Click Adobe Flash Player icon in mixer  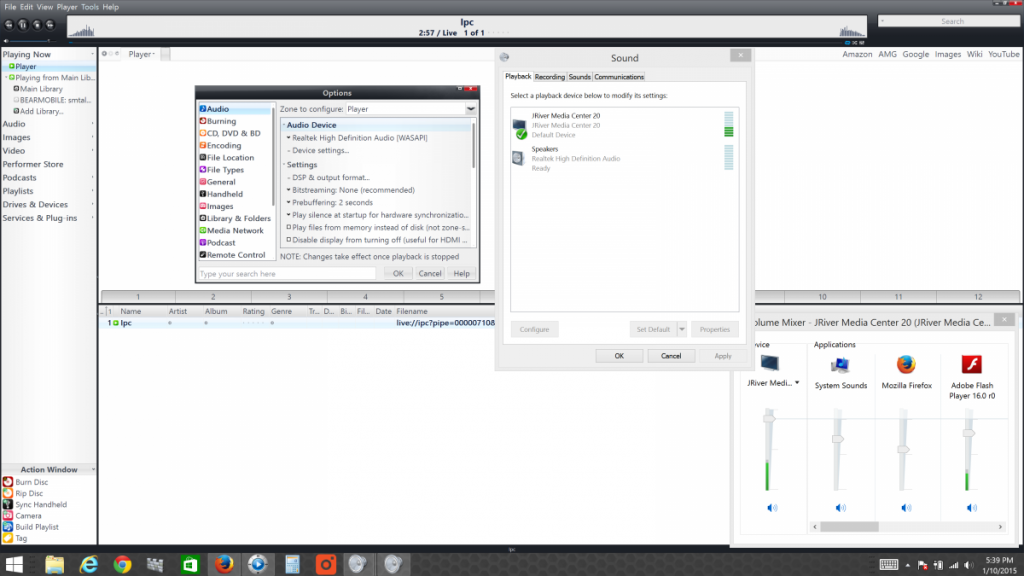(x=972, y=364)
